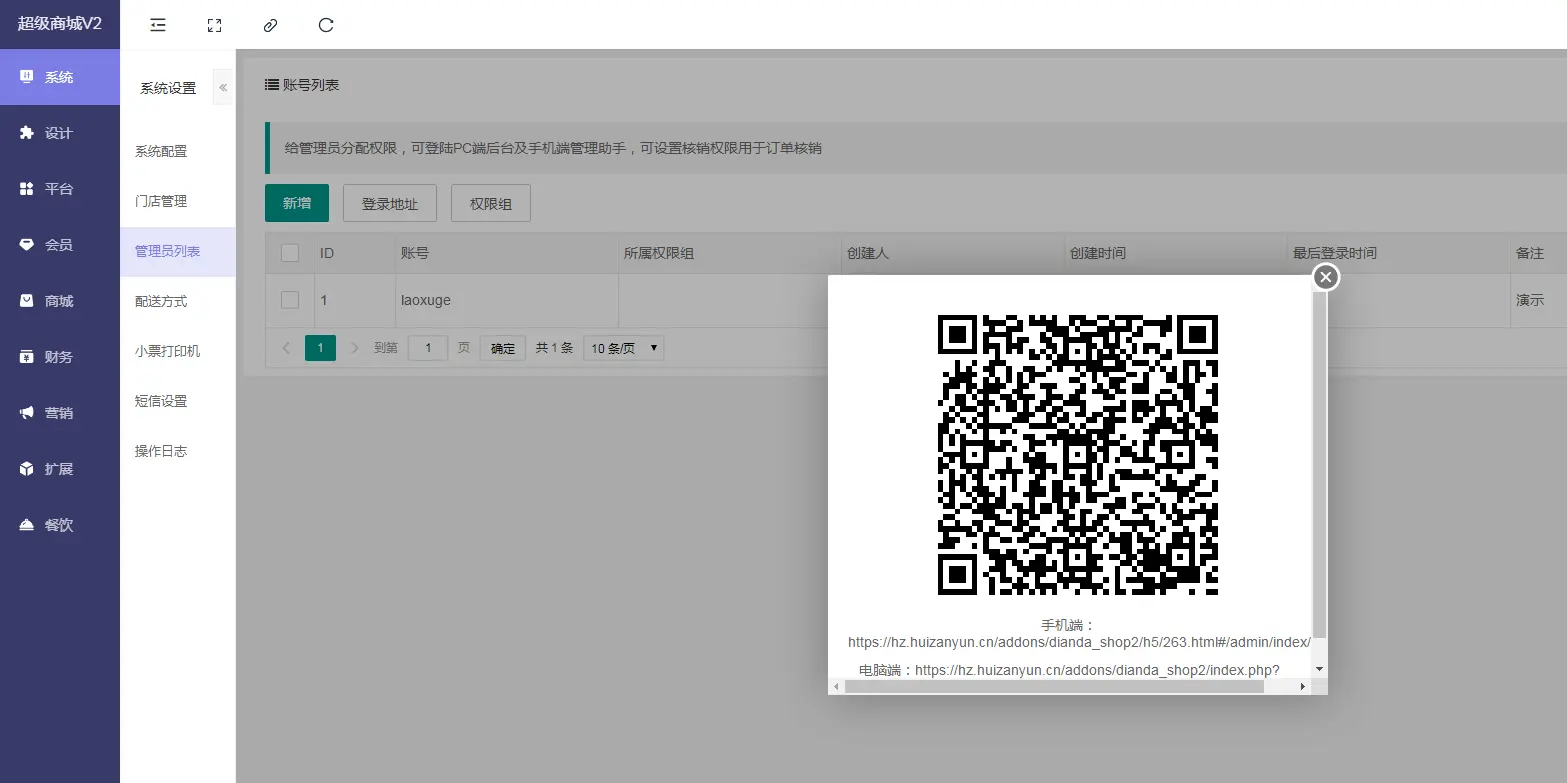Check the checkbox for row laoxuge
The height and width of the screenshot is (783, 1567).
(x=290, y=300)
